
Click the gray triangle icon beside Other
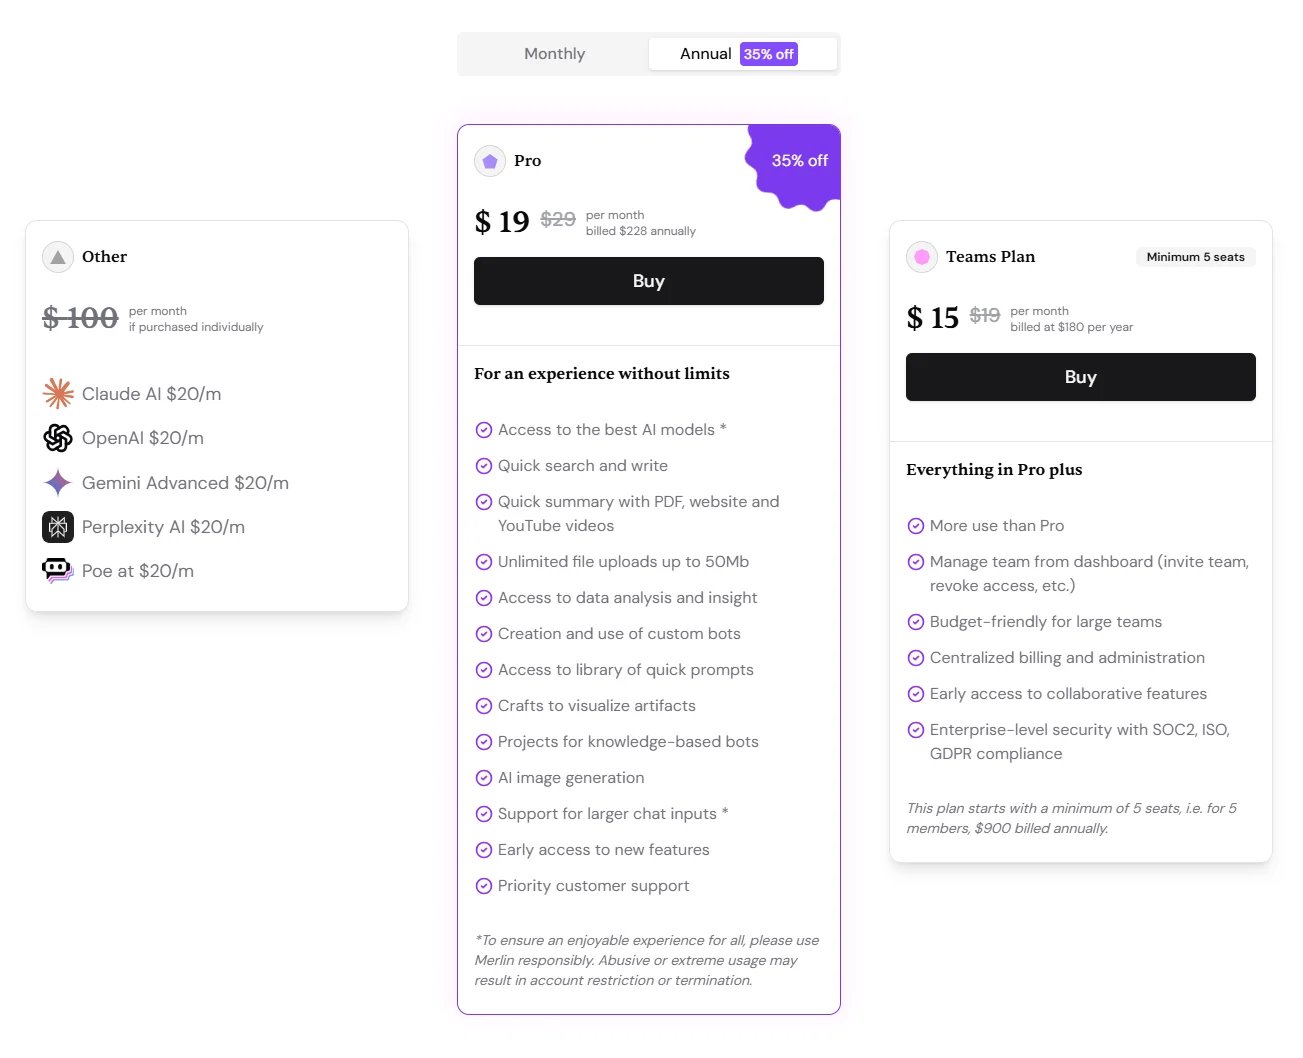tap(57, 256)
